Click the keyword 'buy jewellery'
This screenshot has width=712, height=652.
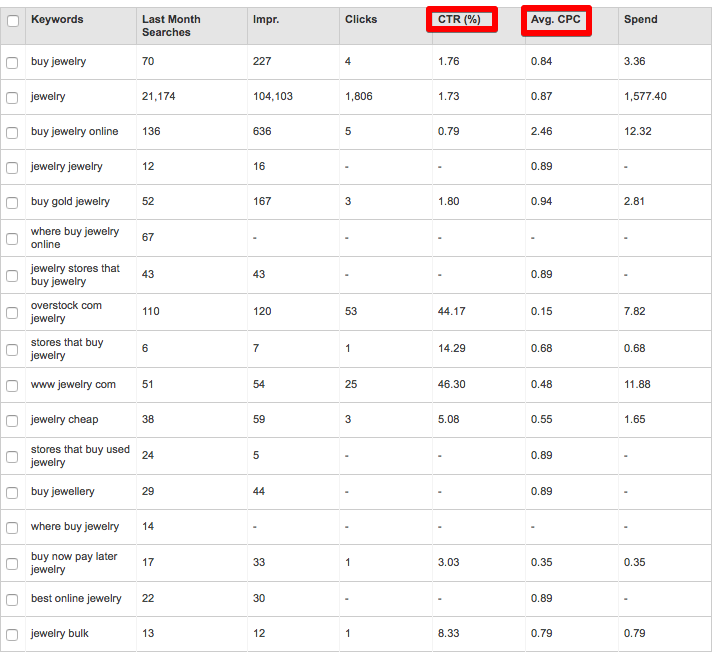(63, 492)
